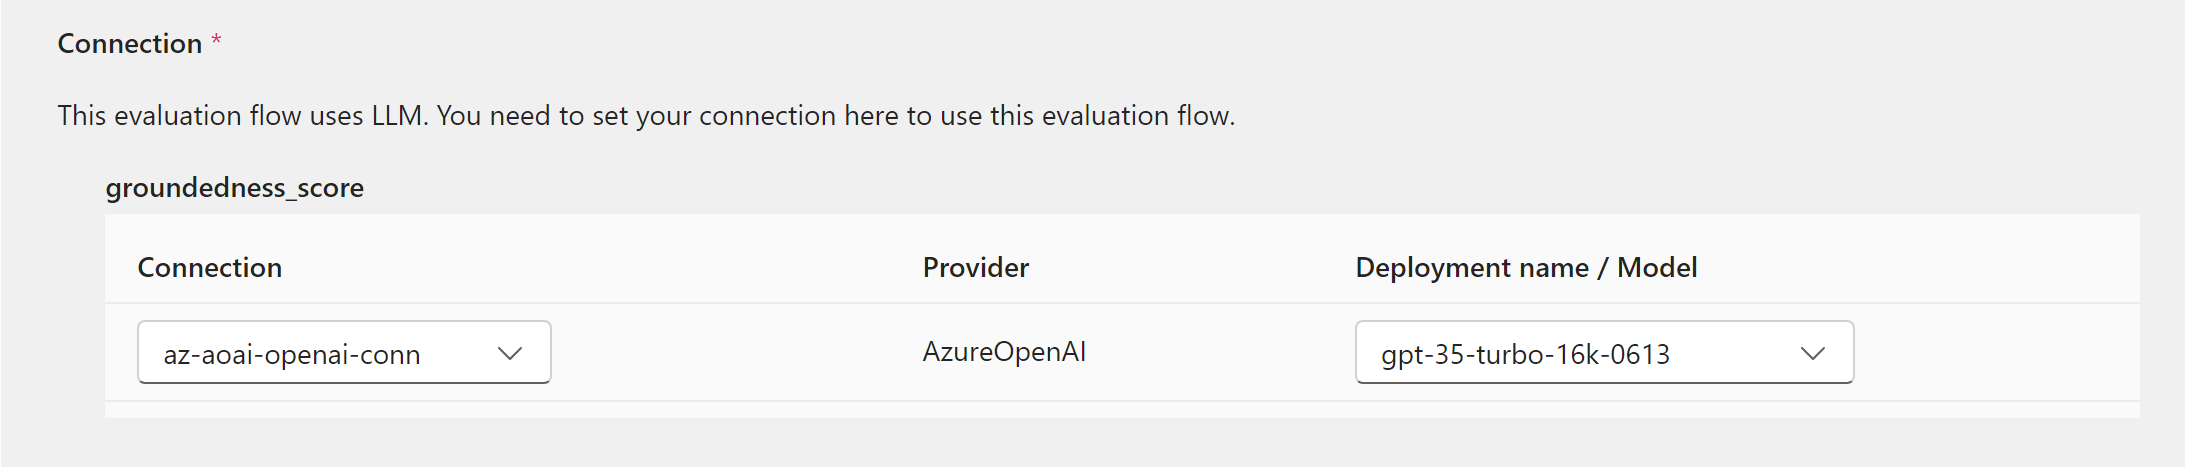Click the bold Connection section heading
Viewport: 2185px width, 467px height.
130,43
